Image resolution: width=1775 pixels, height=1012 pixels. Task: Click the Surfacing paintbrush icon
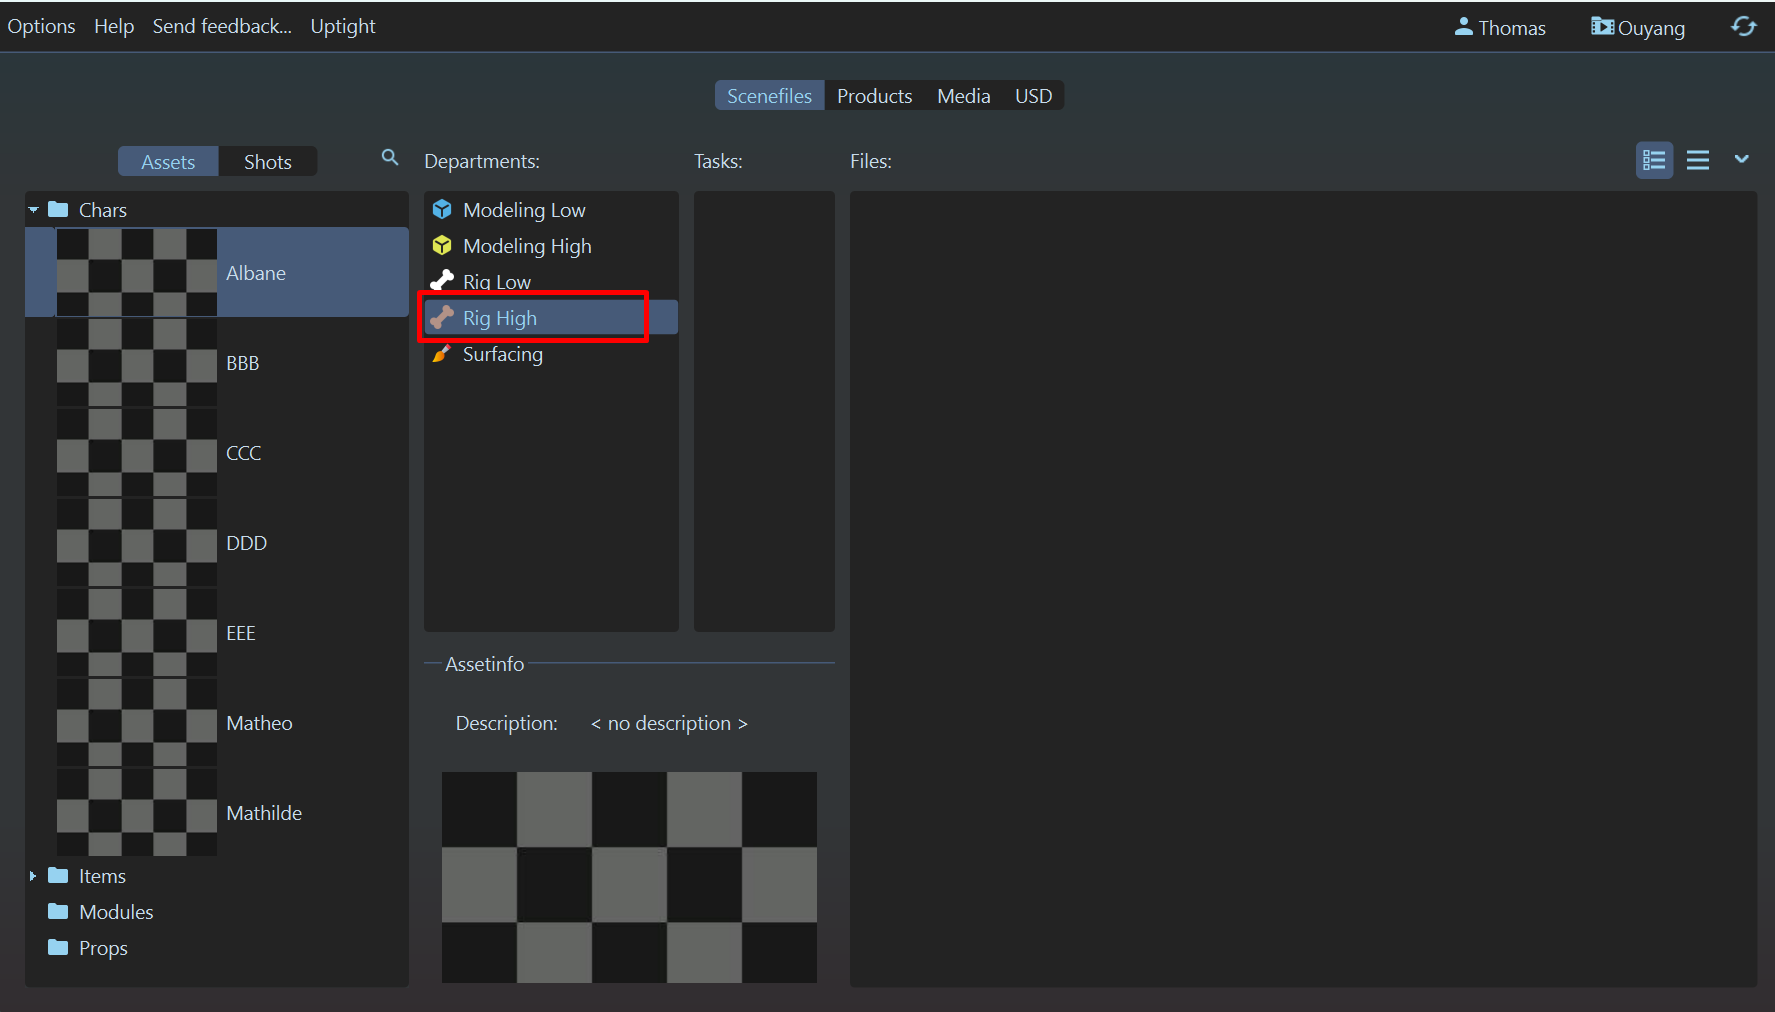(441, 354)
